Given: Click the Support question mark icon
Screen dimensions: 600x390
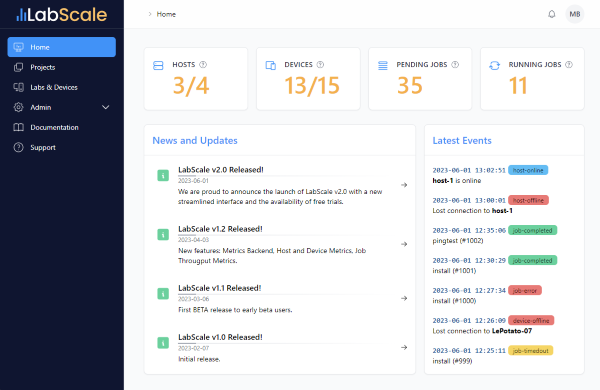Looking at the screenshot, I should pos(18,147).
